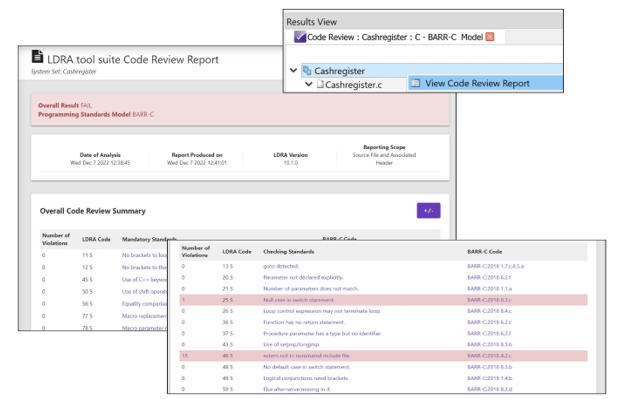Click the Results View panel title
This screenshot has width=620, height=399.
pyautogui.click(x=312, y=22)
